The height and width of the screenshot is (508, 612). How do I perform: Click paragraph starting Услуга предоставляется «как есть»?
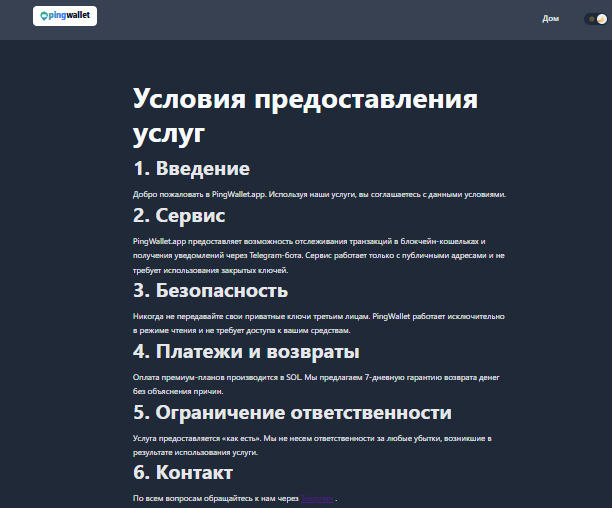pyautogui.click(x=312, y=445)
